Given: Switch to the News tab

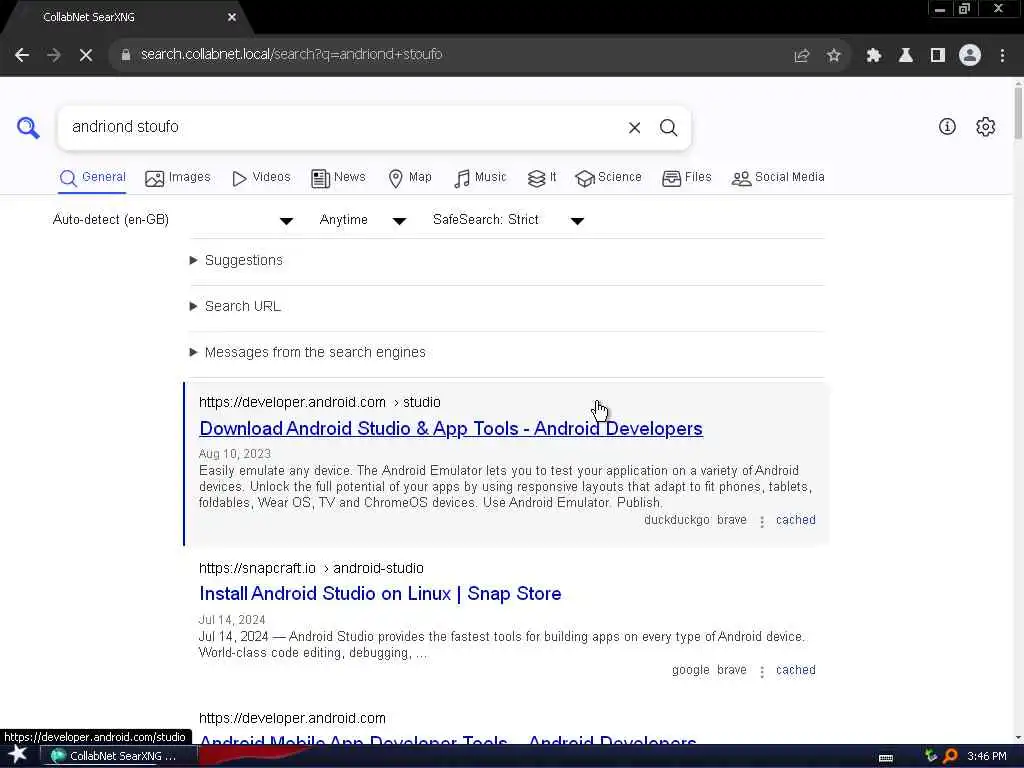Looking at the screenshot, I should coord(338,178).
